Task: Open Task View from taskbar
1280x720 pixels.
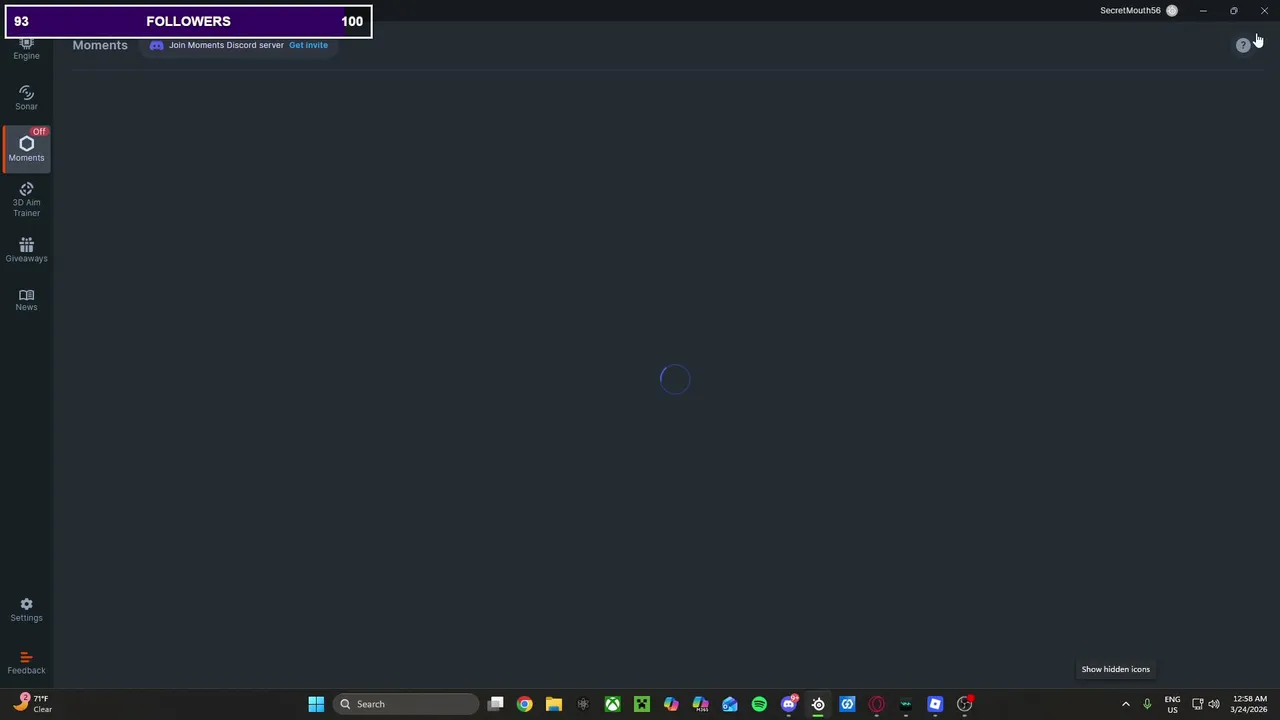Action: pos(495,704)
